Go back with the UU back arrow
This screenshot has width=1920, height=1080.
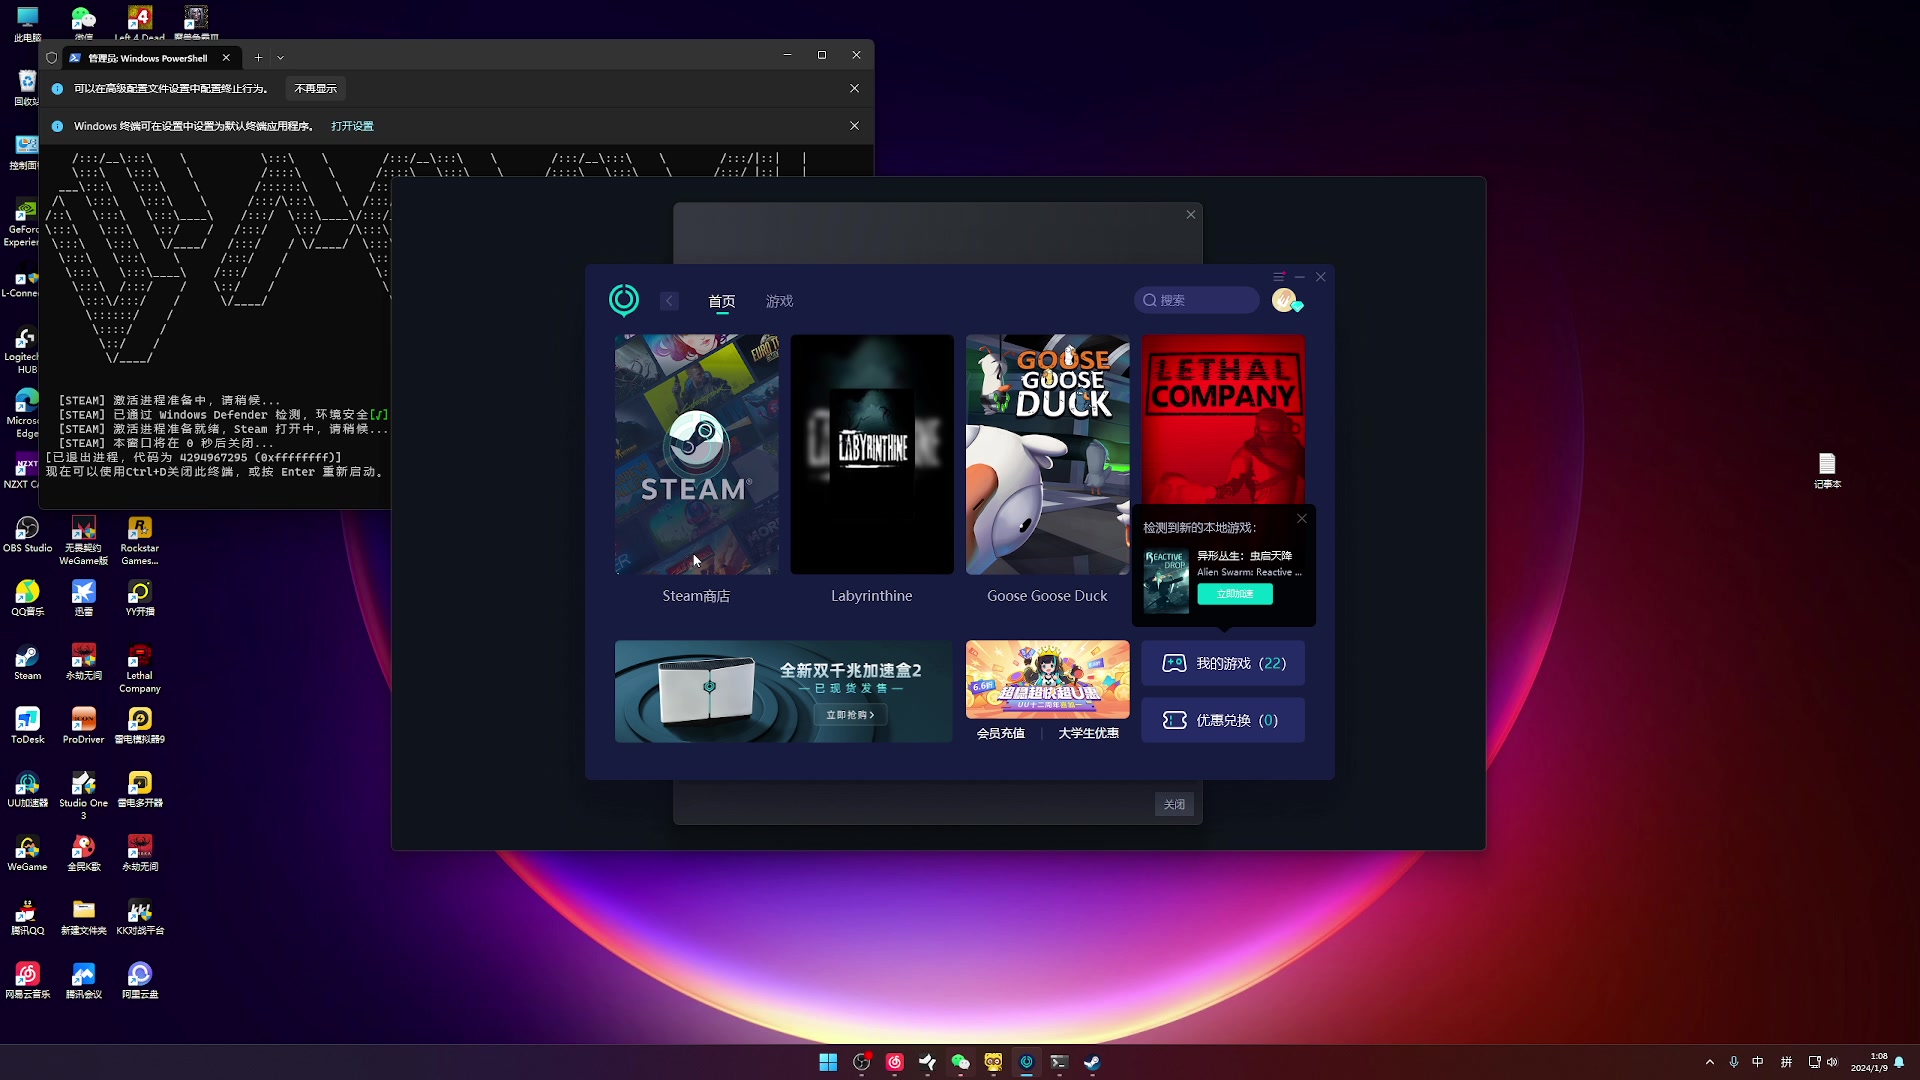[669, 301]
